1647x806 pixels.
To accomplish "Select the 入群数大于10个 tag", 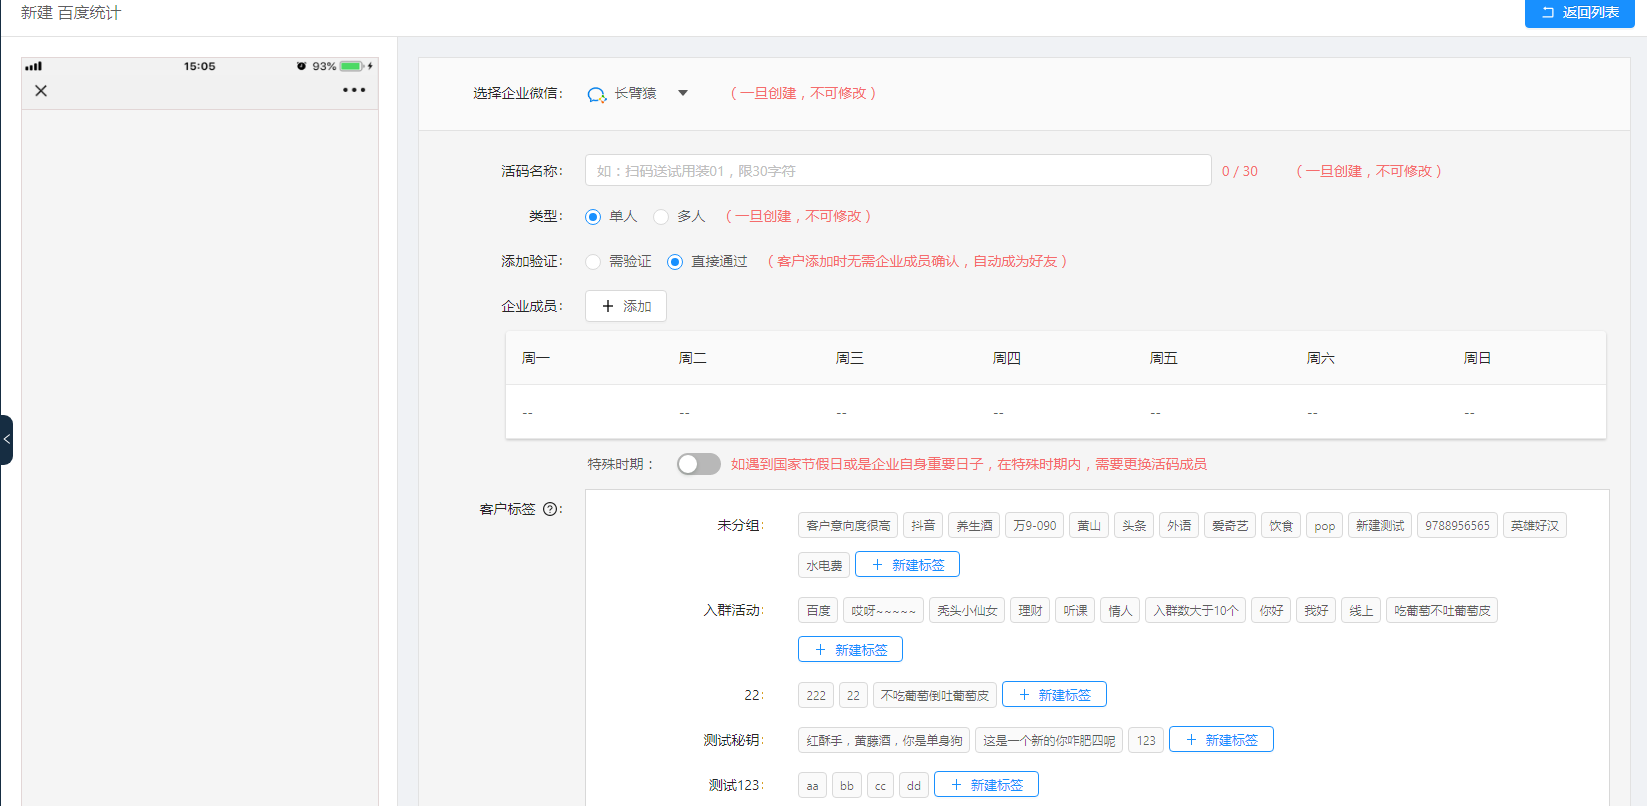I will coord(1195,611).
